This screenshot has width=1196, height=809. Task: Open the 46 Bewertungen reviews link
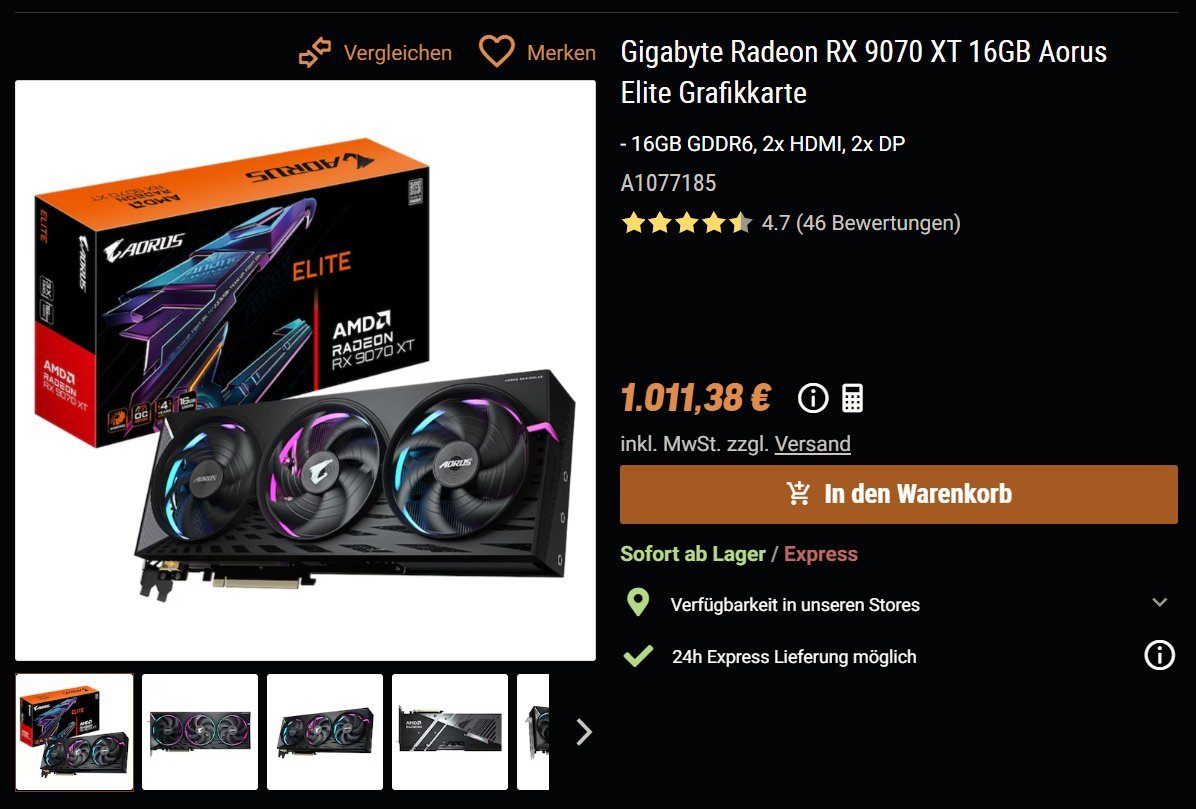click(x=877, y=223)
